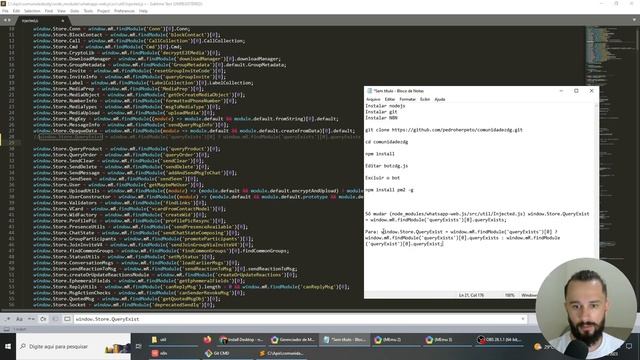Image resolution: width=640 pixels, height=360 pixels.
Task: Switch to Install Desktop Chrome taskbar window
Action: pyautogui.click(x=242, y=340)
